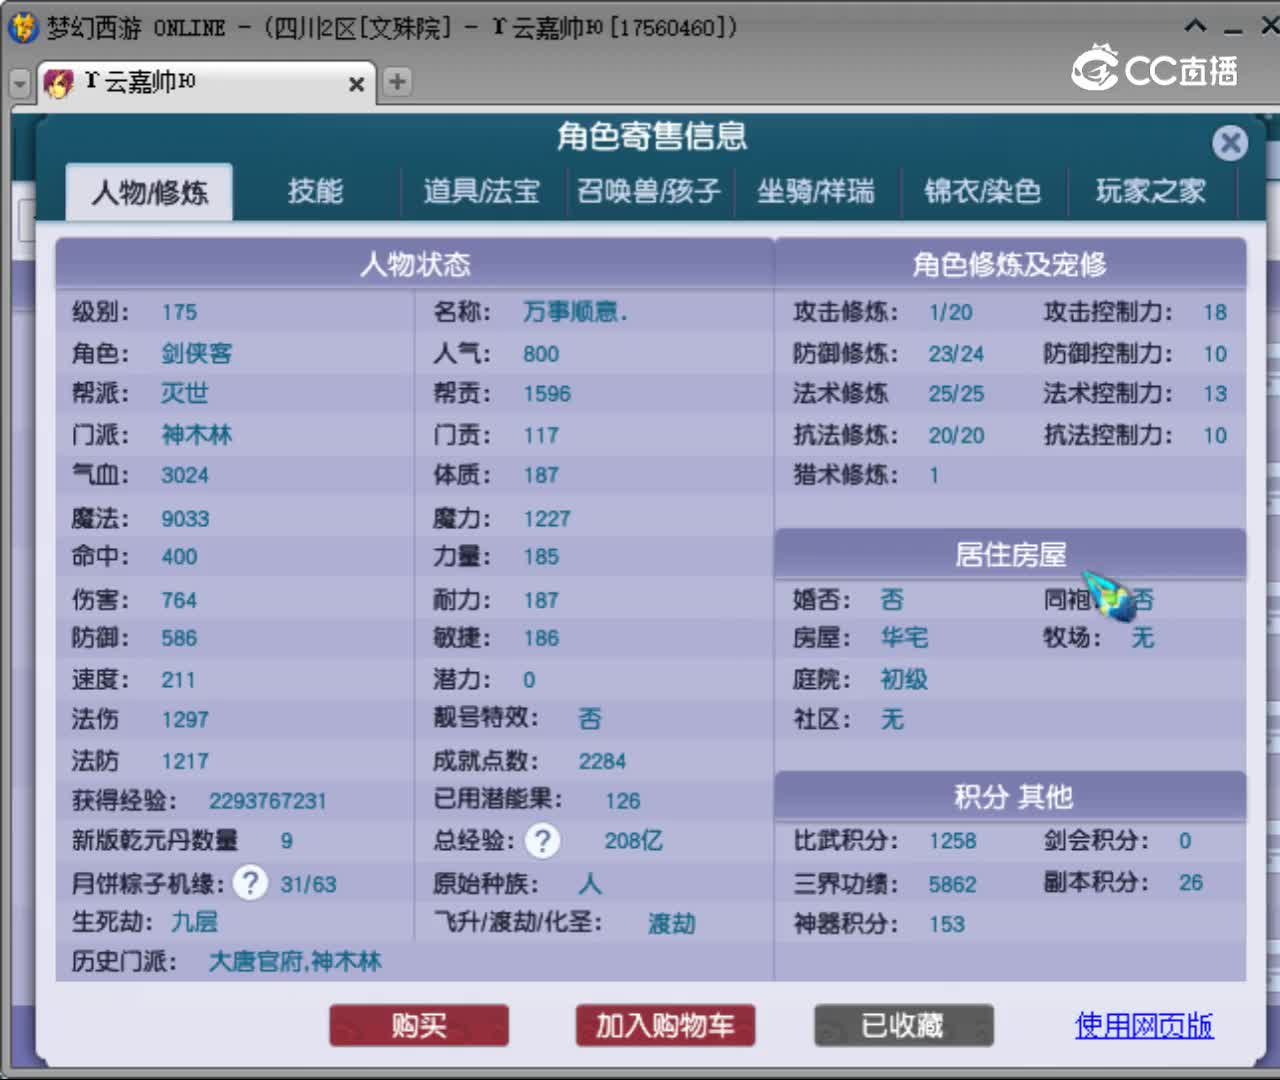This screenshot has width=1280, height=1080.
Task: Click the 攻击控制力 value 18
Action: tap(1215, 312)
